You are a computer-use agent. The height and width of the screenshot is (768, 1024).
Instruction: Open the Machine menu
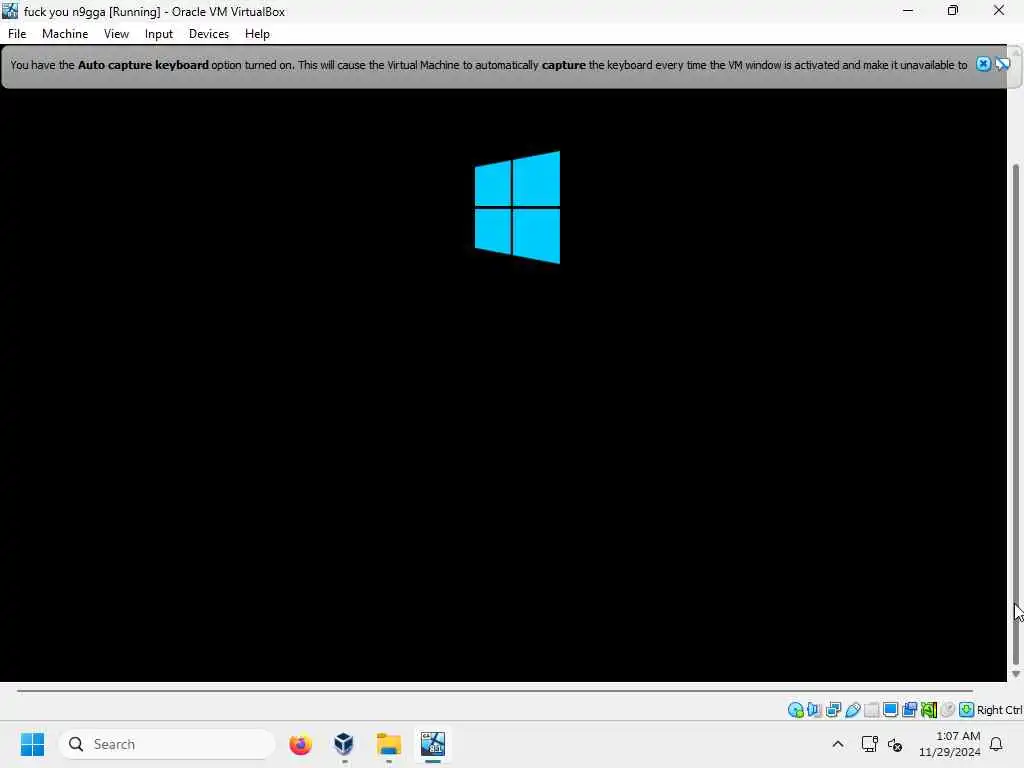point(65,34)
